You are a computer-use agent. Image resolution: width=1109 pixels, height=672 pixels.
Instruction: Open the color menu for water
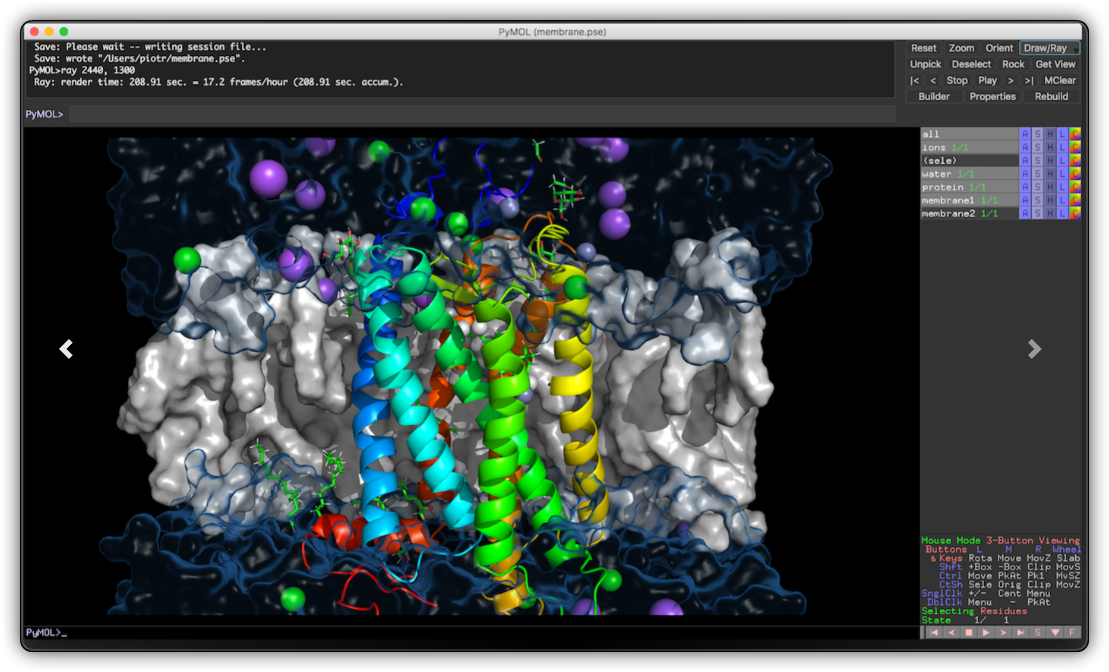point(1075,174)
